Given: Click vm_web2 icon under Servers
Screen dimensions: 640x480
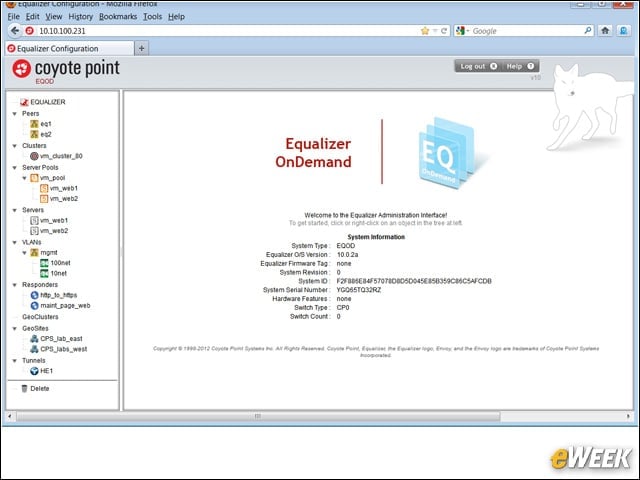Looking at the screenshot, I should (34, 231).
